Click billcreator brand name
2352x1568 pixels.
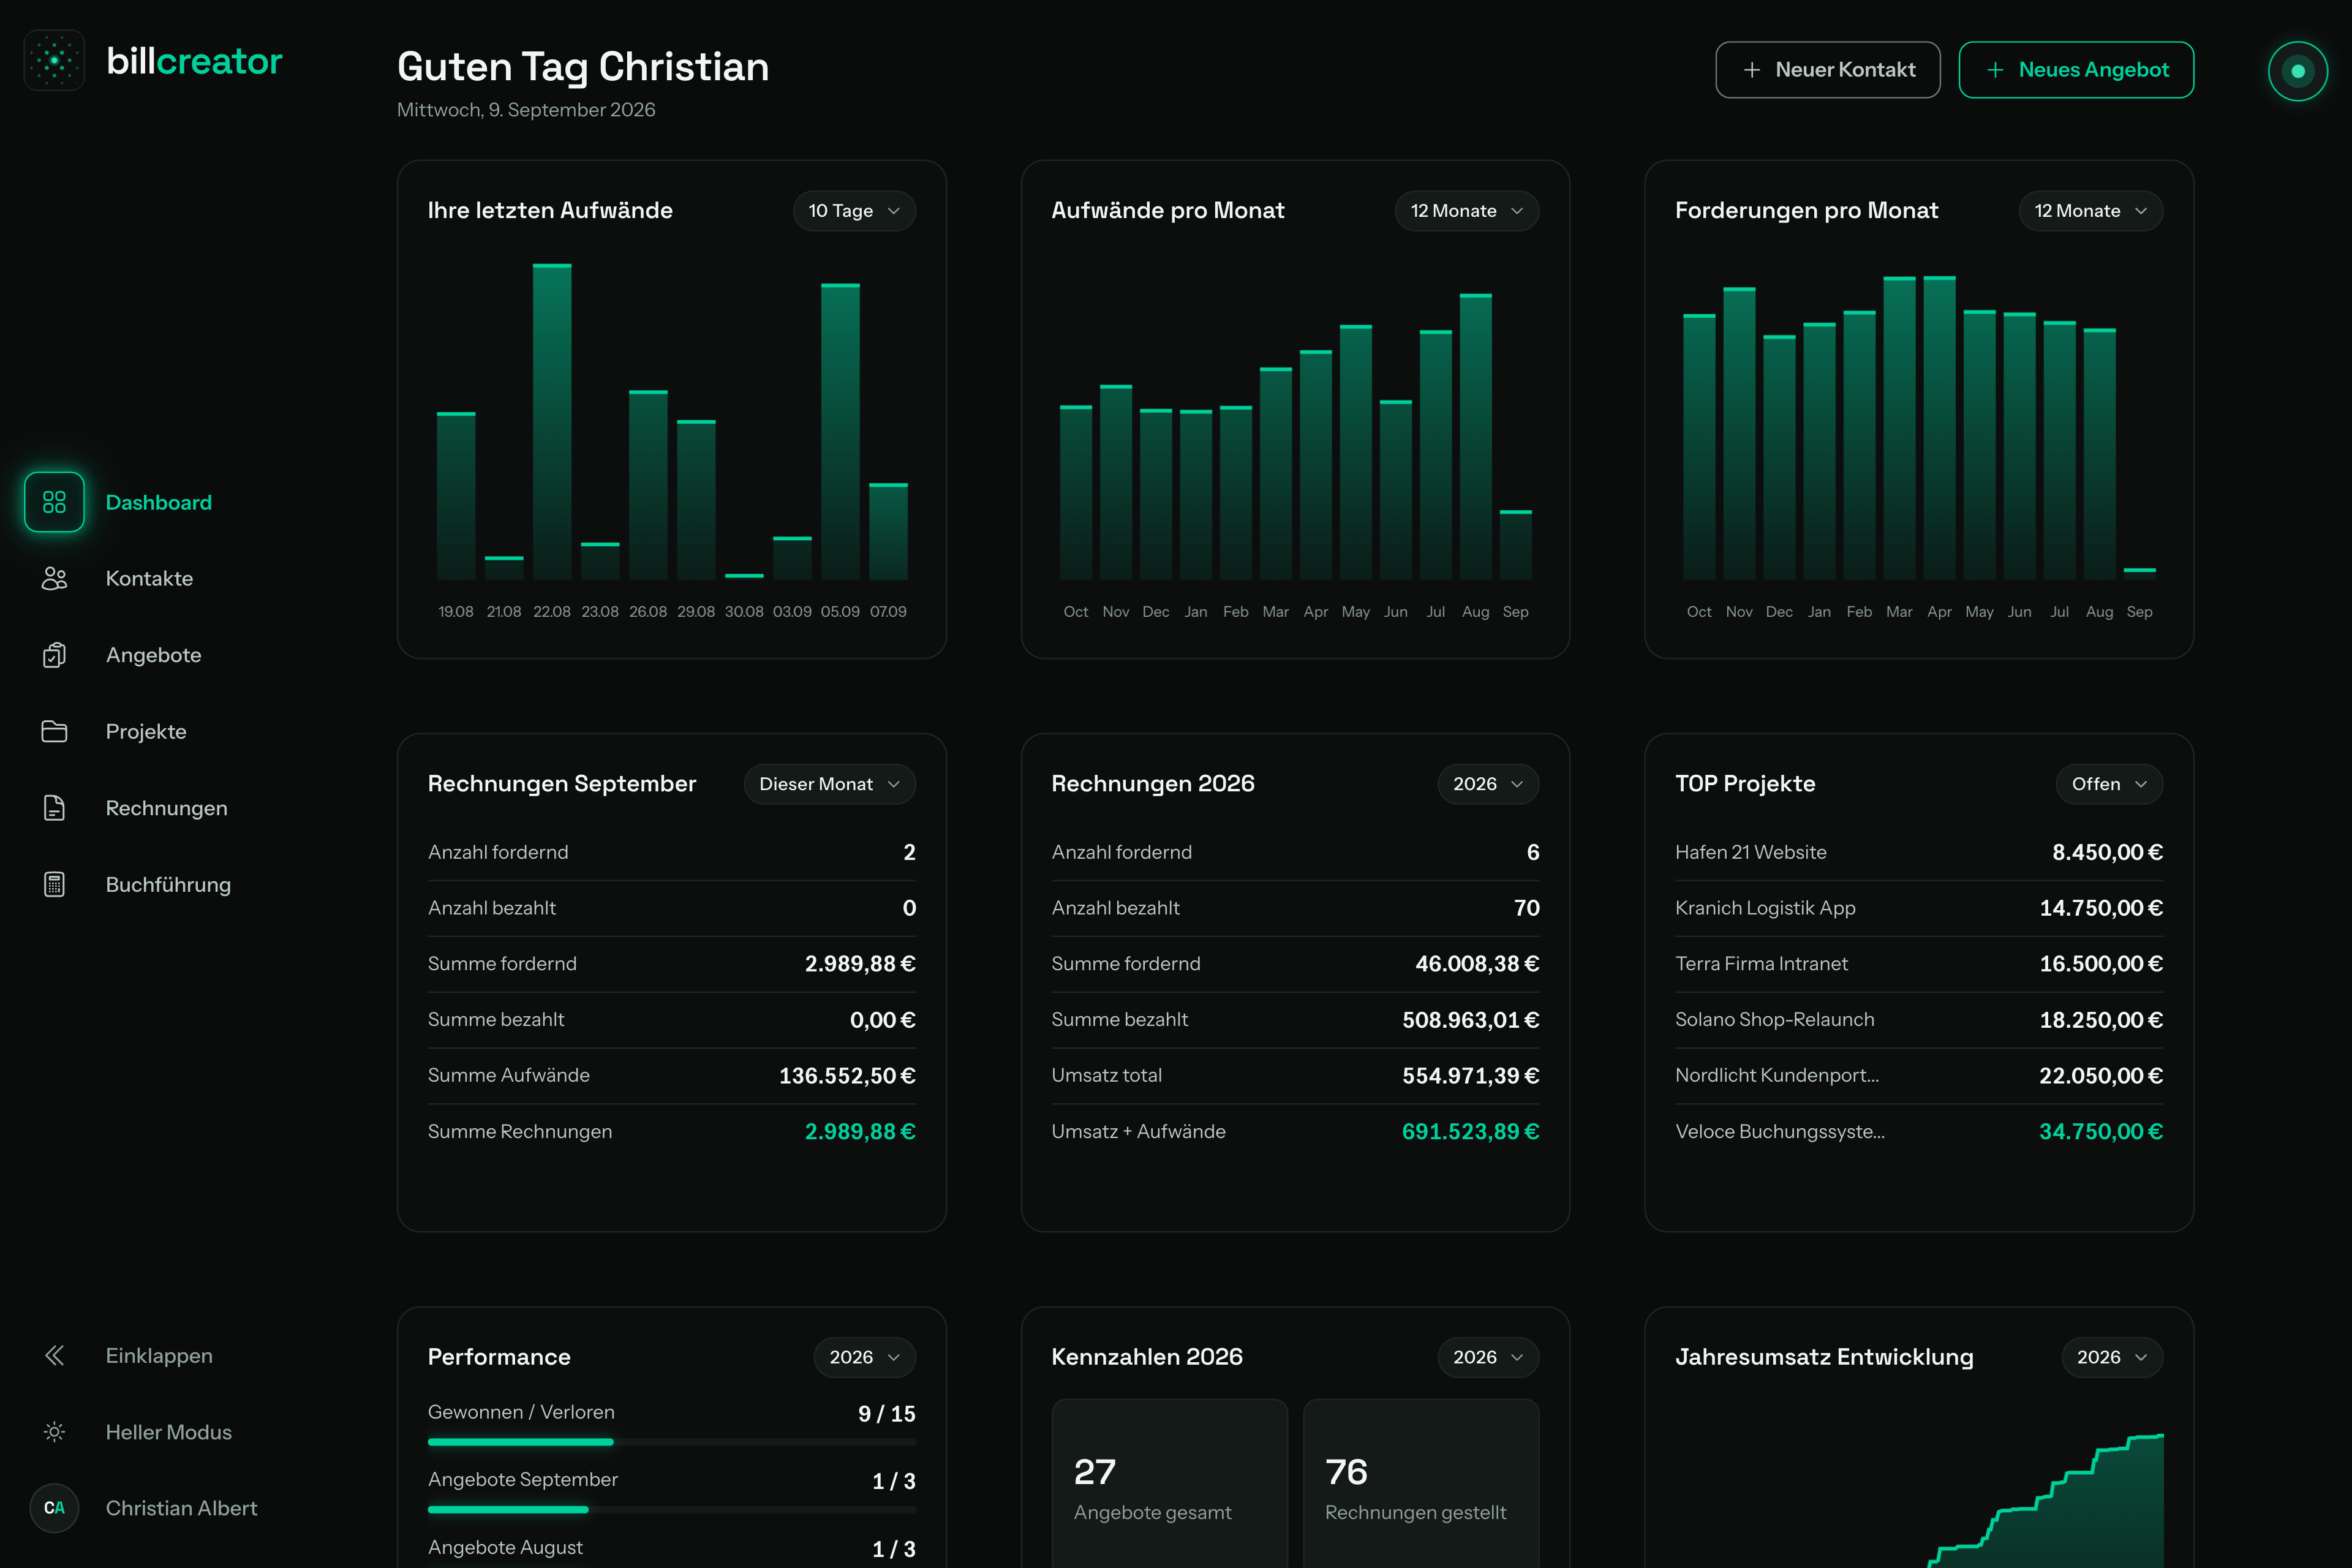click(x=194, y=61)
